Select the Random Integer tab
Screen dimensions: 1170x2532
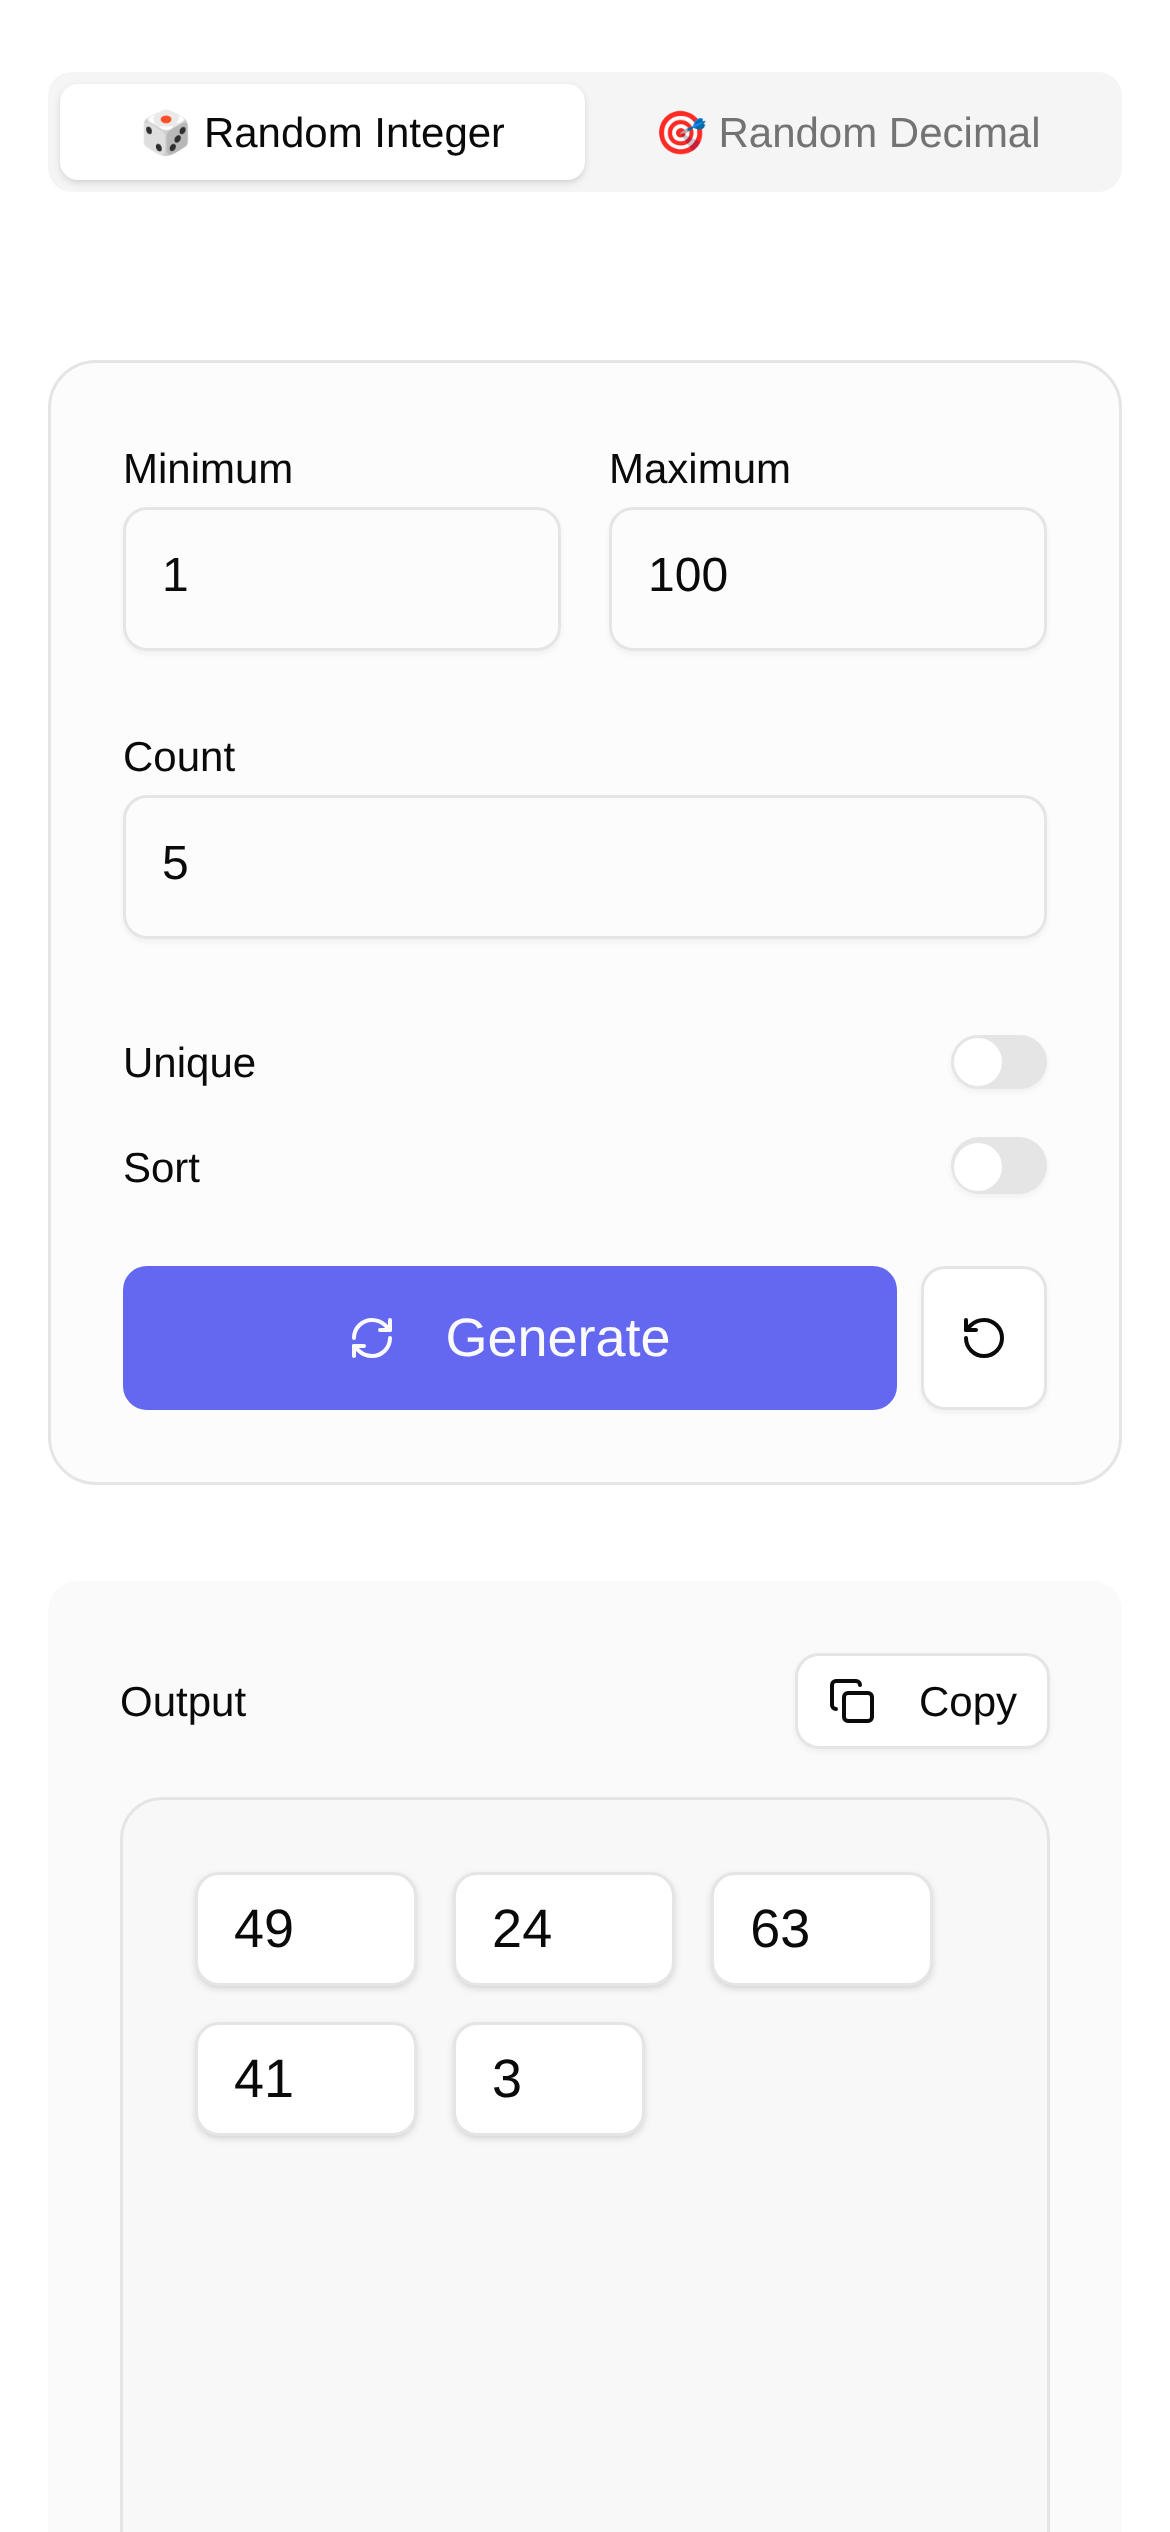pyautogui.click(x=322, y=133)
